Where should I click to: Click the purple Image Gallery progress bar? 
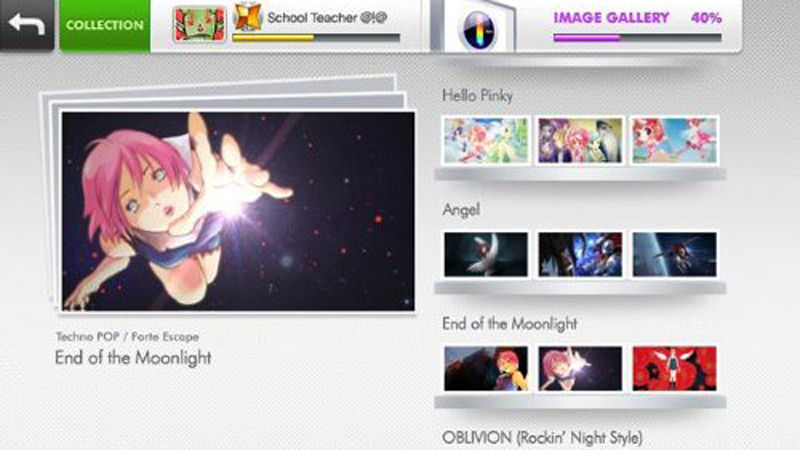pyautogui.click(x=637, y=38)
